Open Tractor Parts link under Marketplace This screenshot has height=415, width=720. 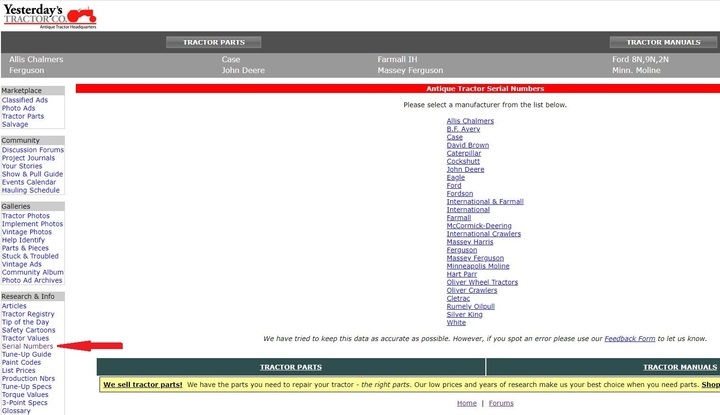tap(23, 116)
